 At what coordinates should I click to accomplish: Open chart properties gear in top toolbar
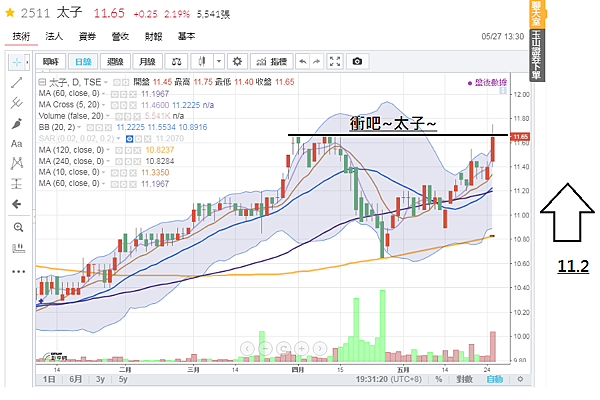coord(237,61)
